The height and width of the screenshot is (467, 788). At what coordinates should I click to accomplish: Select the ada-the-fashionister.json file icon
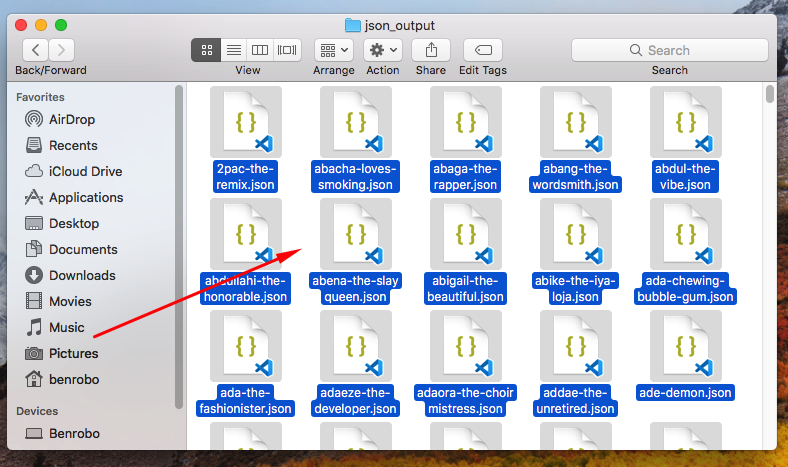(x=246, y=346)
